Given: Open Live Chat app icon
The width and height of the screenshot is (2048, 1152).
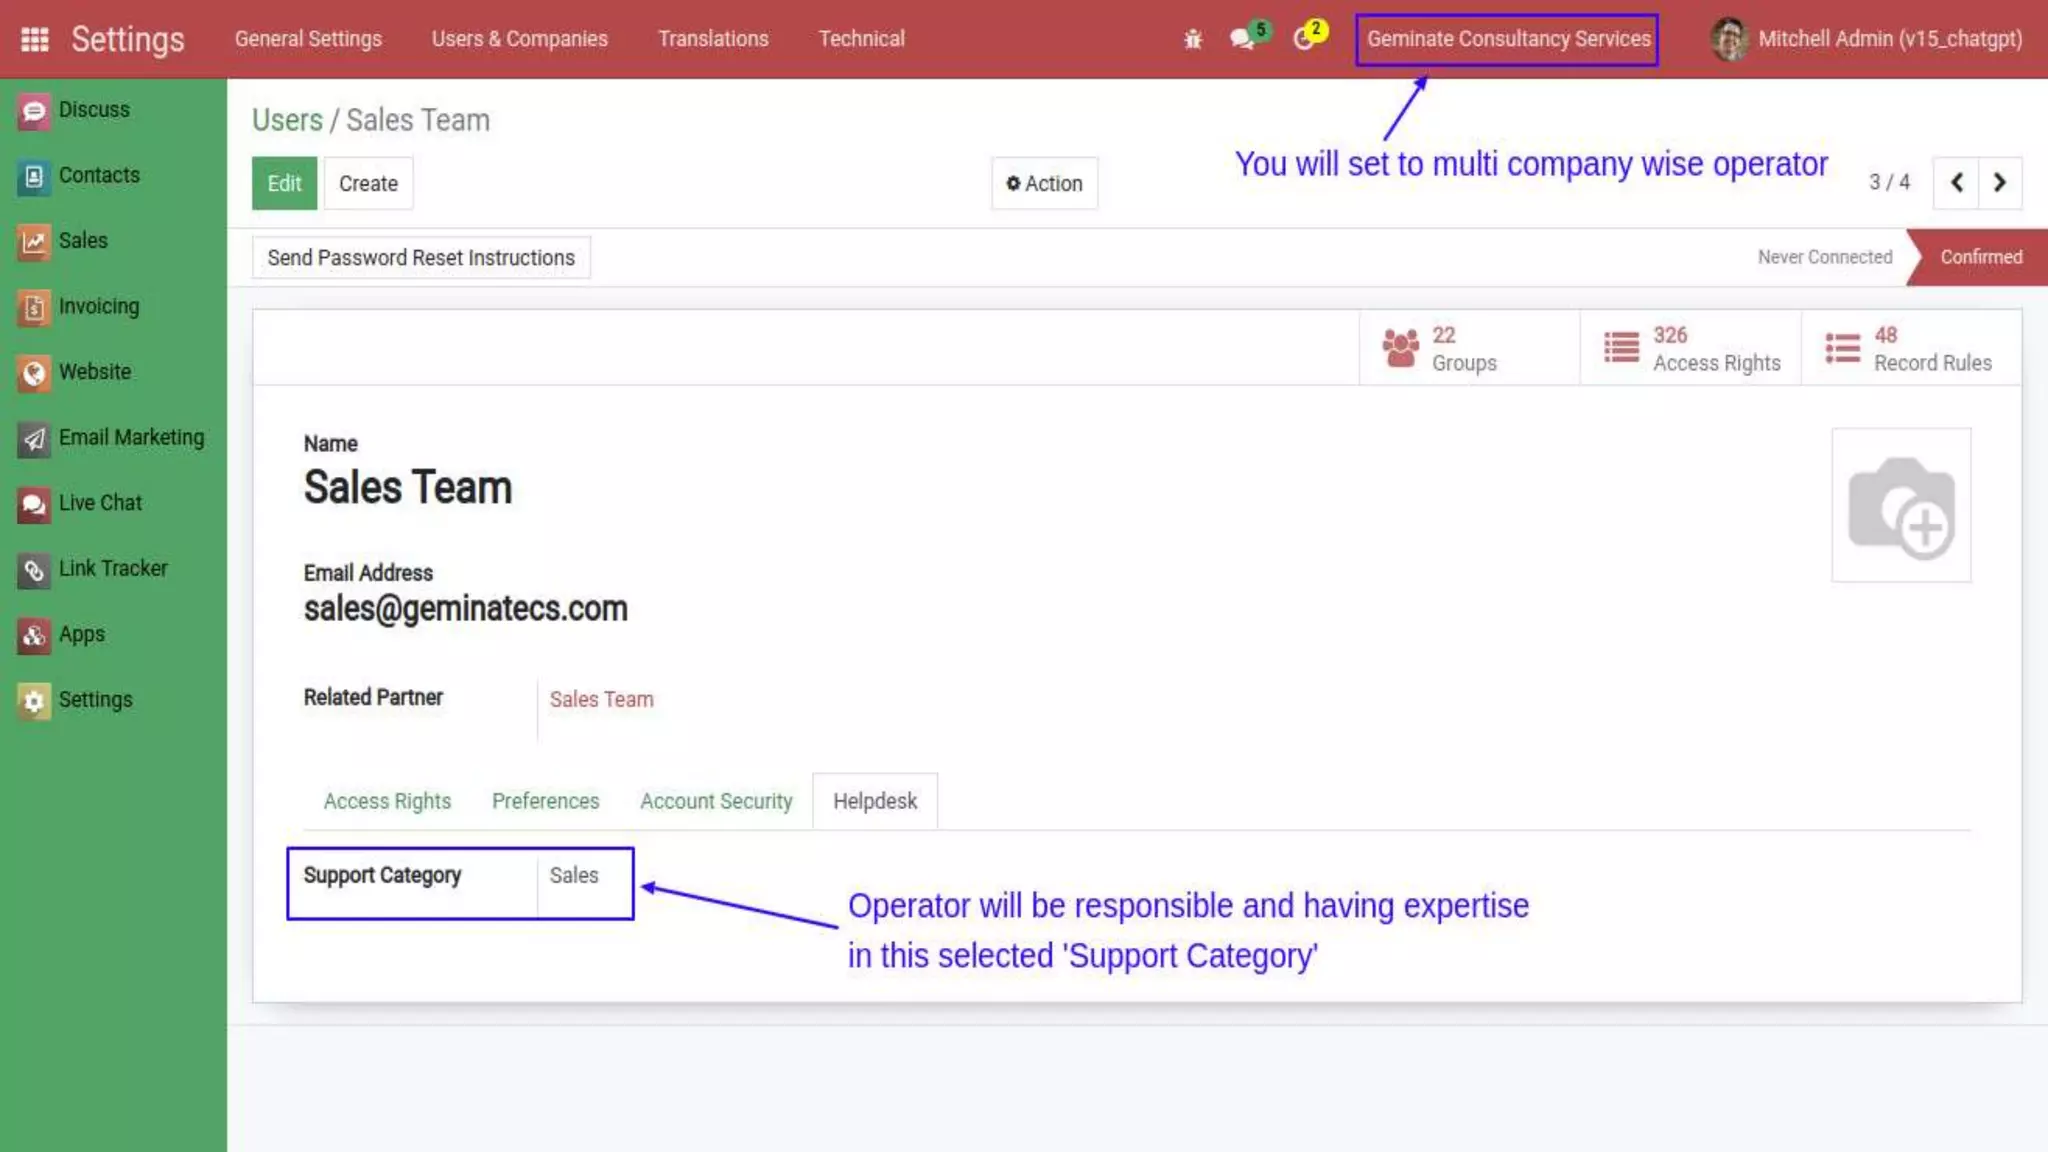Looking at the screenshot, I should pyautogui.click(x=33, y=504).
